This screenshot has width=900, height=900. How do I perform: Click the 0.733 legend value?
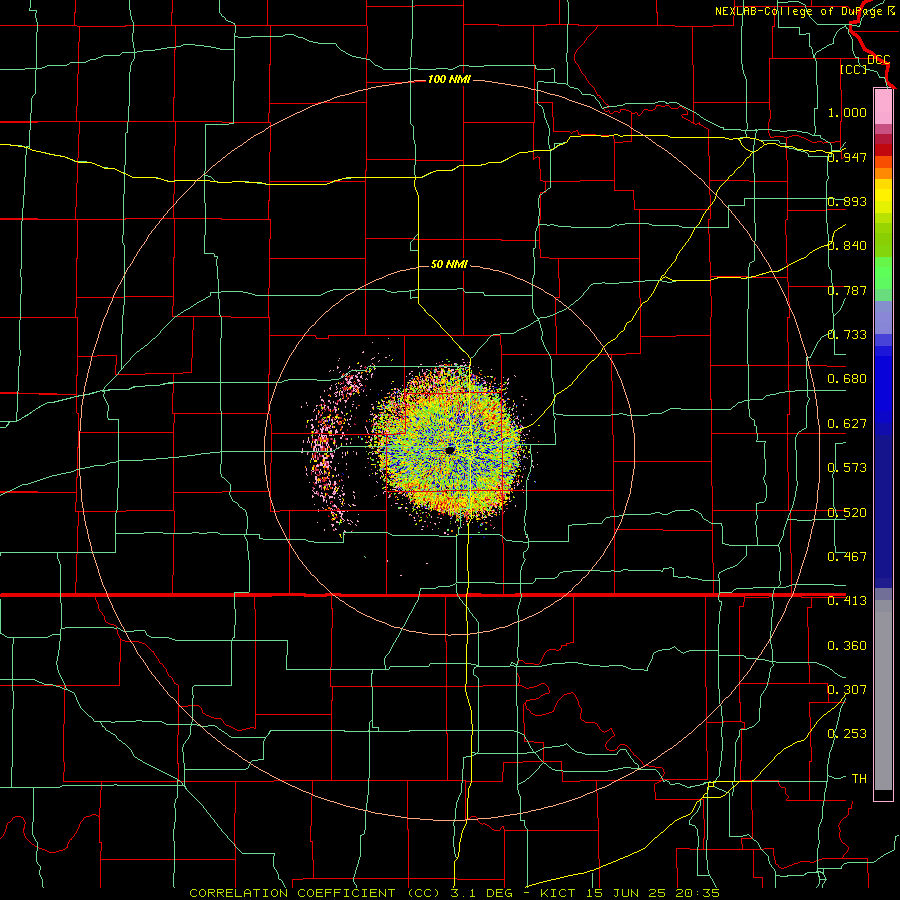(x=847, y=335)
